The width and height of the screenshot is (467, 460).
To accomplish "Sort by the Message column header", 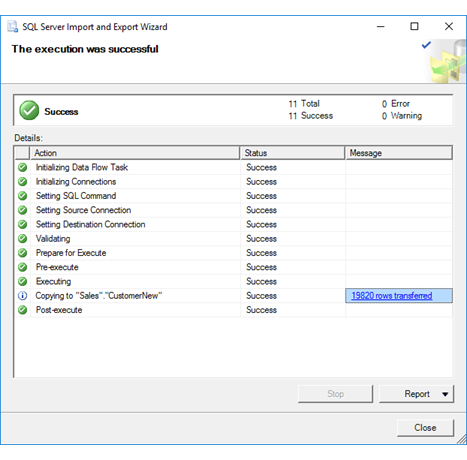I will (x=399, y=153).
